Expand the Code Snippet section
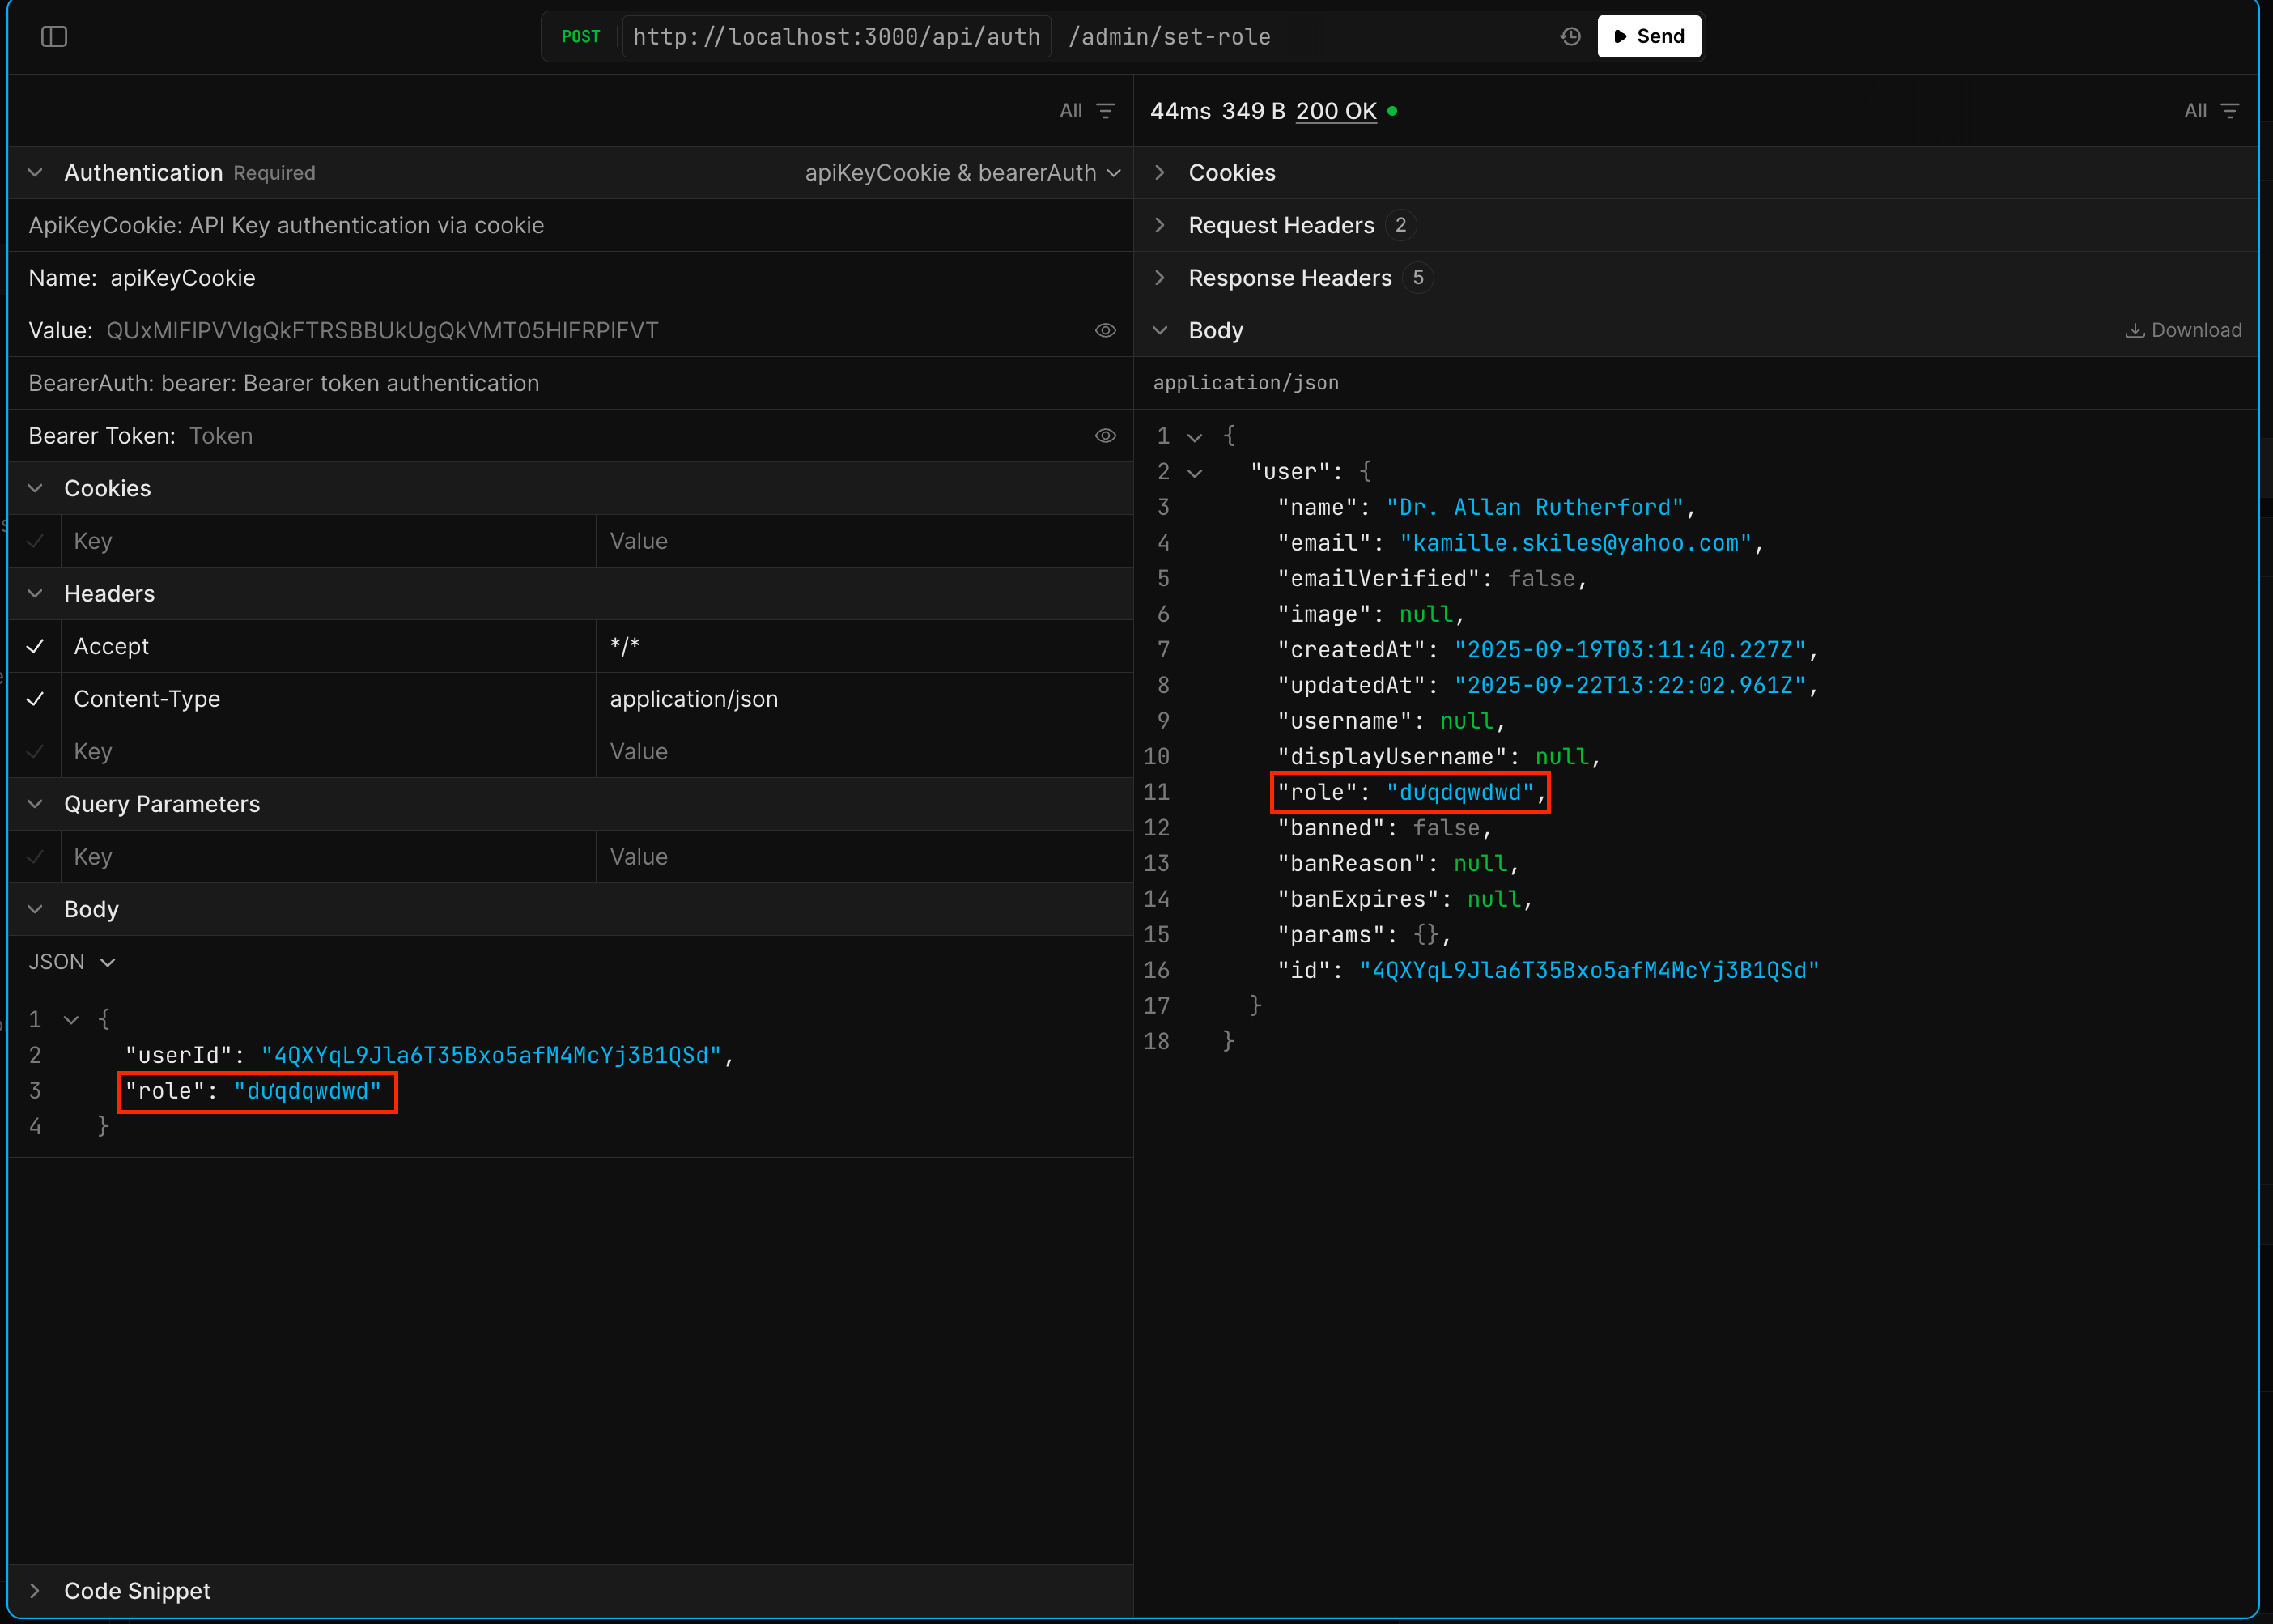 pyautogui.click(x=137, y=1591)
